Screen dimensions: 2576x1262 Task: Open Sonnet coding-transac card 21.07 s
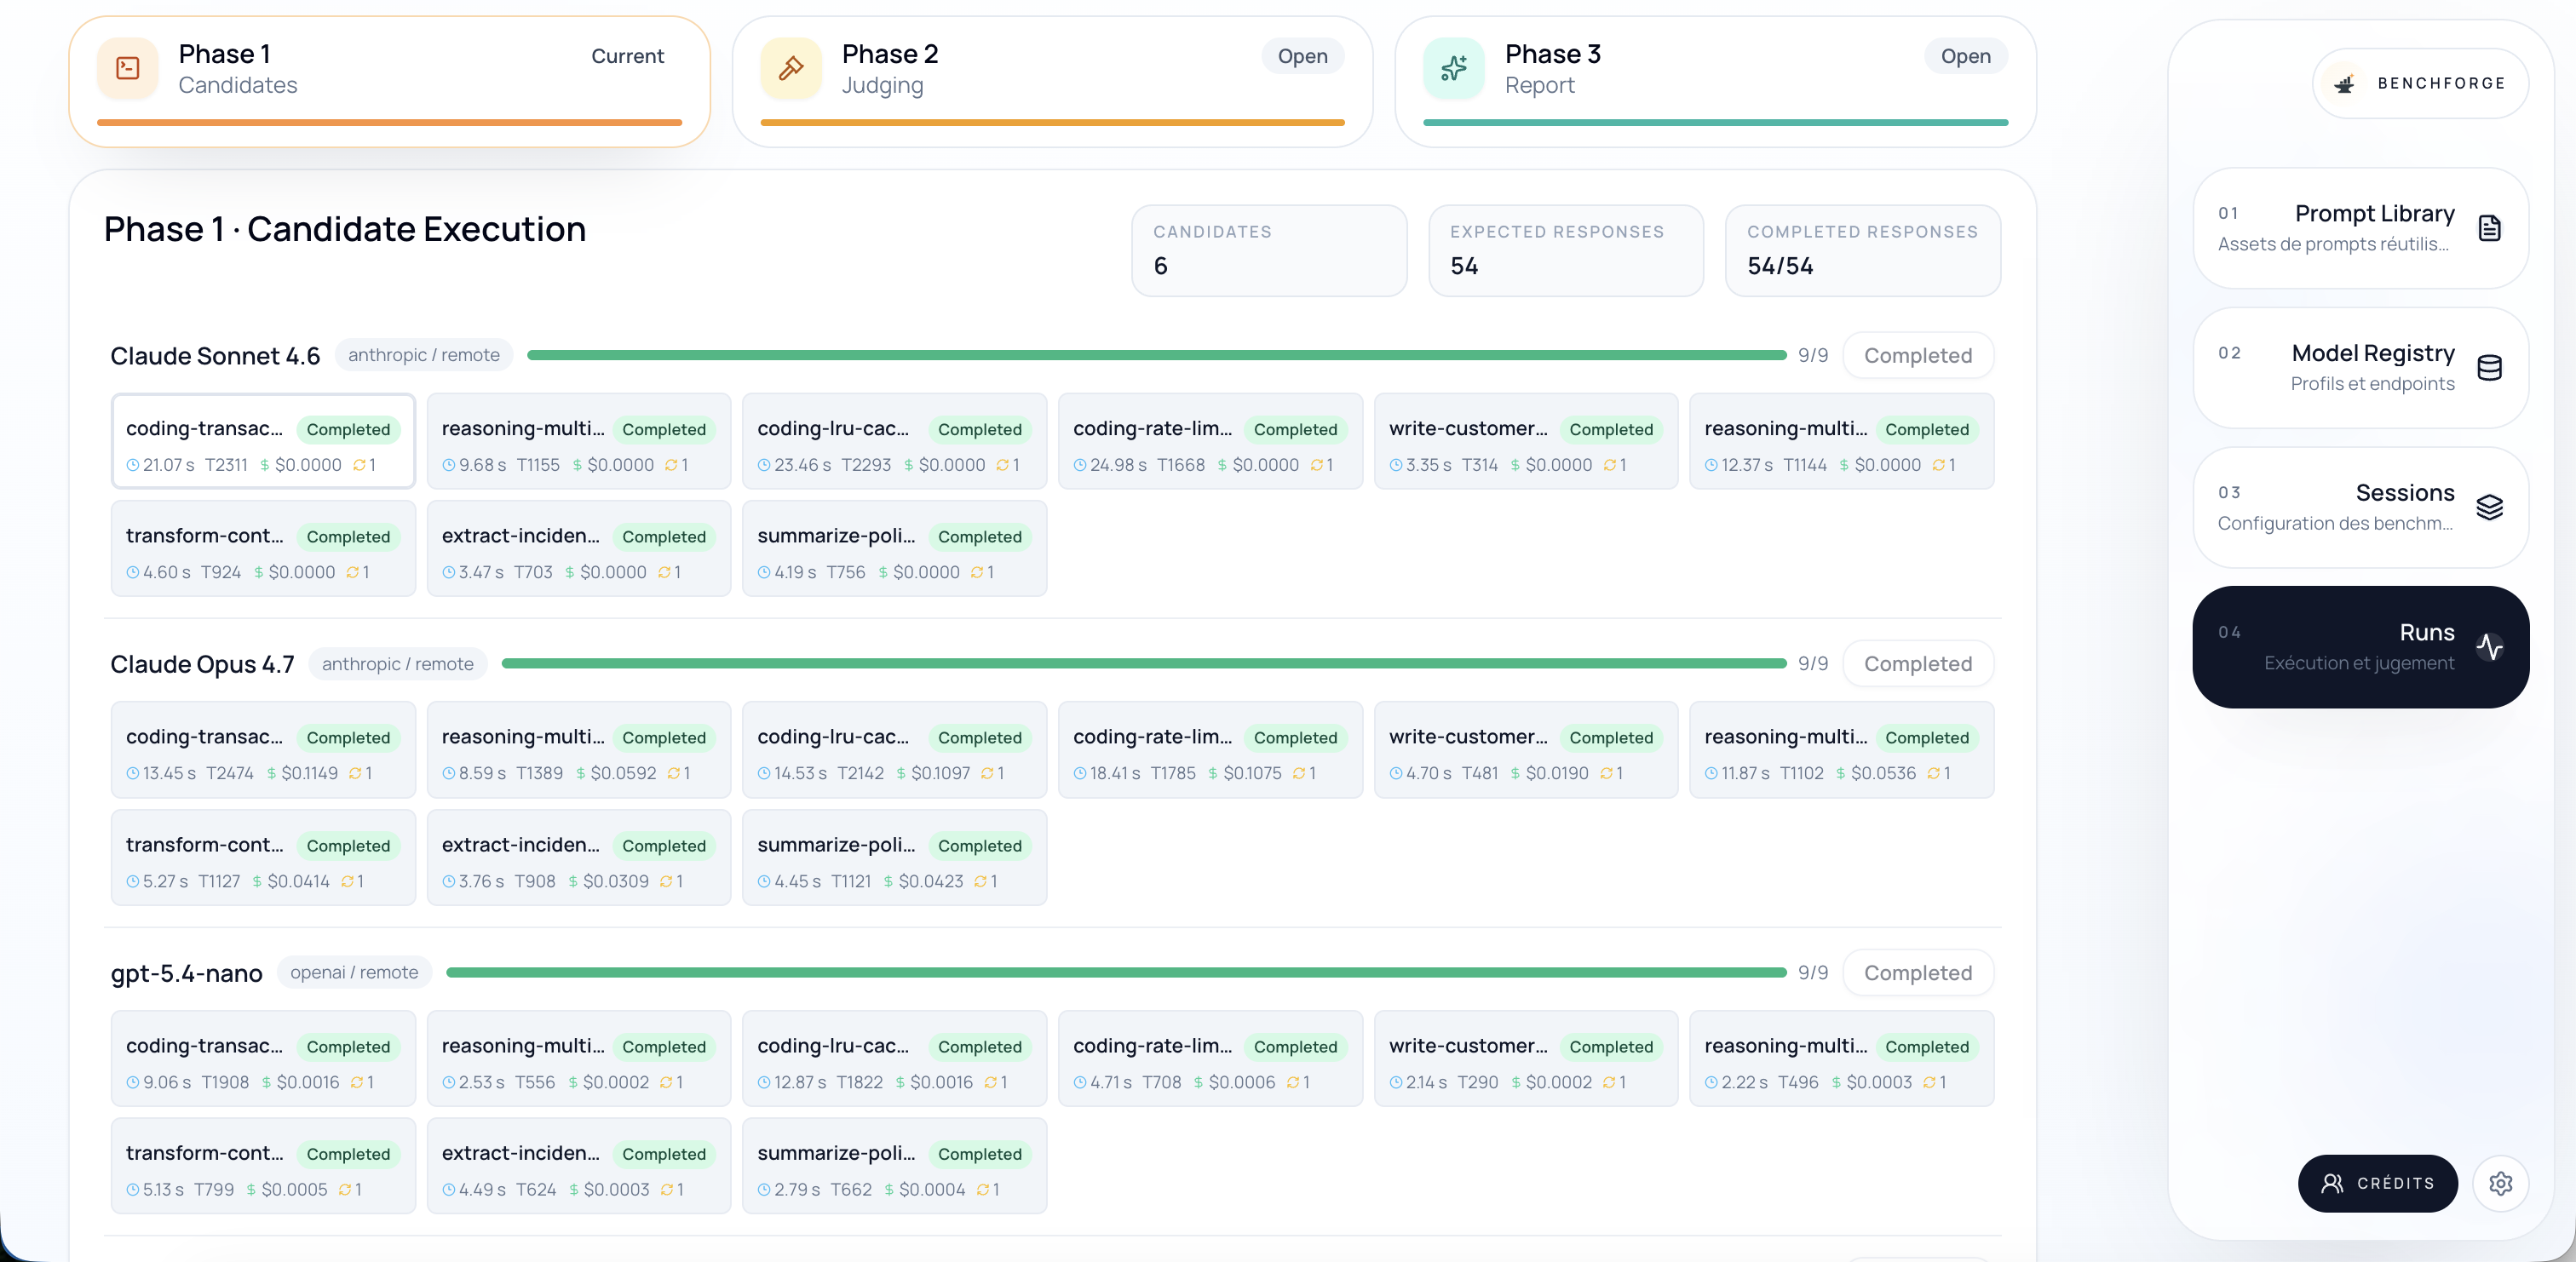pos(263,441)
